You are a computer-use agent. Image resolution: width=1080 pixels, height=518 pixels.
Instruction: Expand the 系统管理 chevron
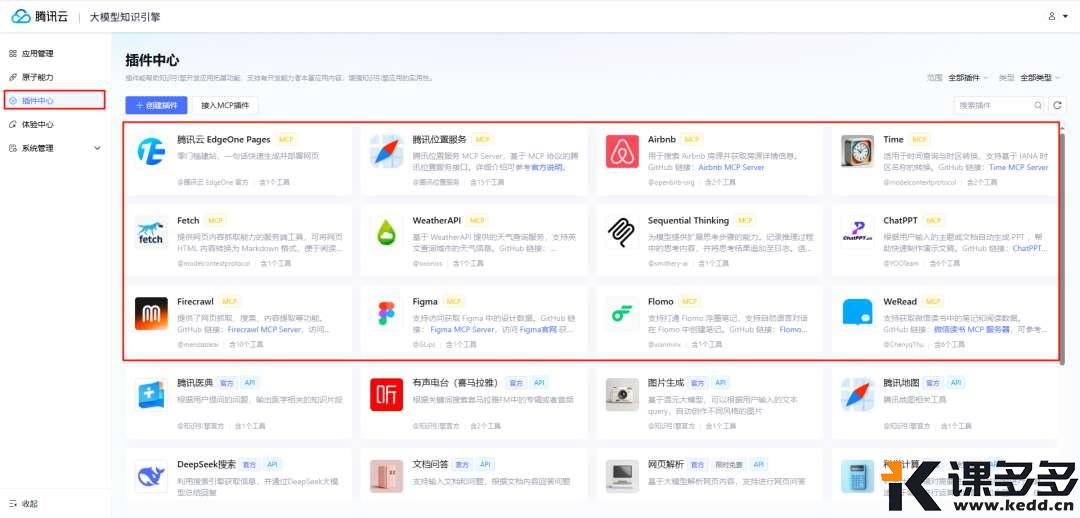point(97,148)
